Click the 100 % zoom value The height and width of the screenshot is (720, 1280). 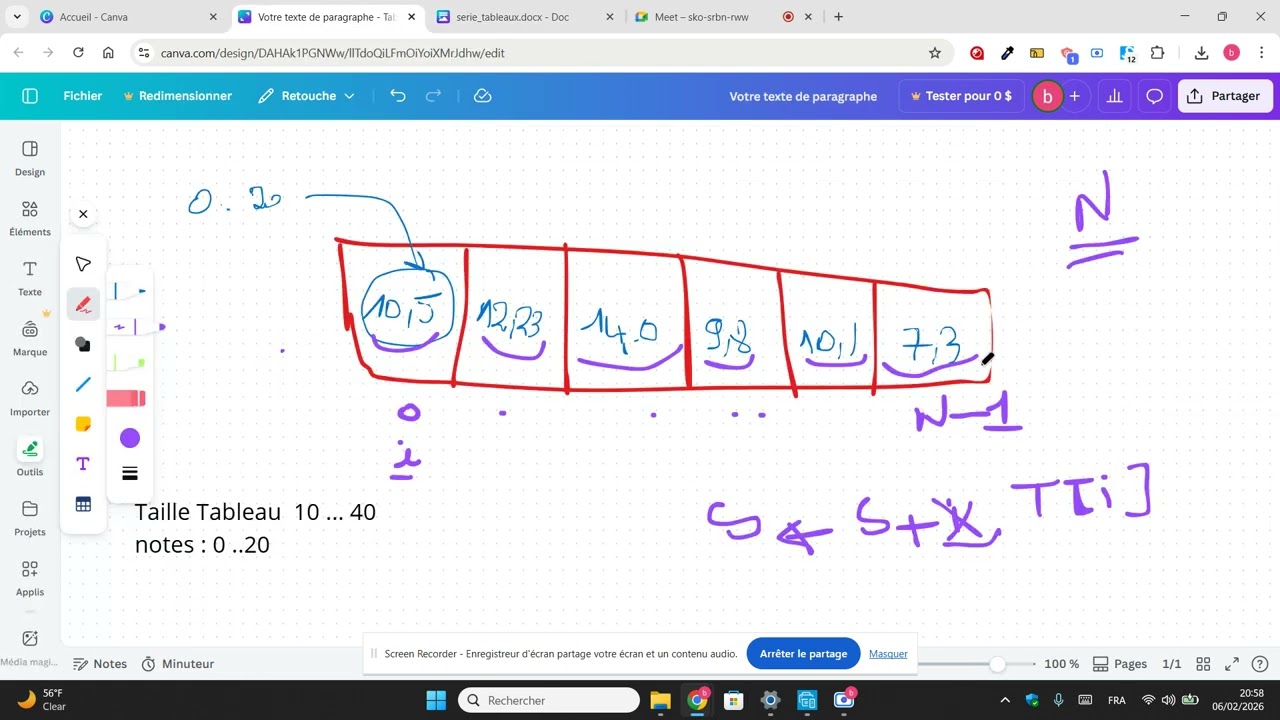[x=1061, y=664]
